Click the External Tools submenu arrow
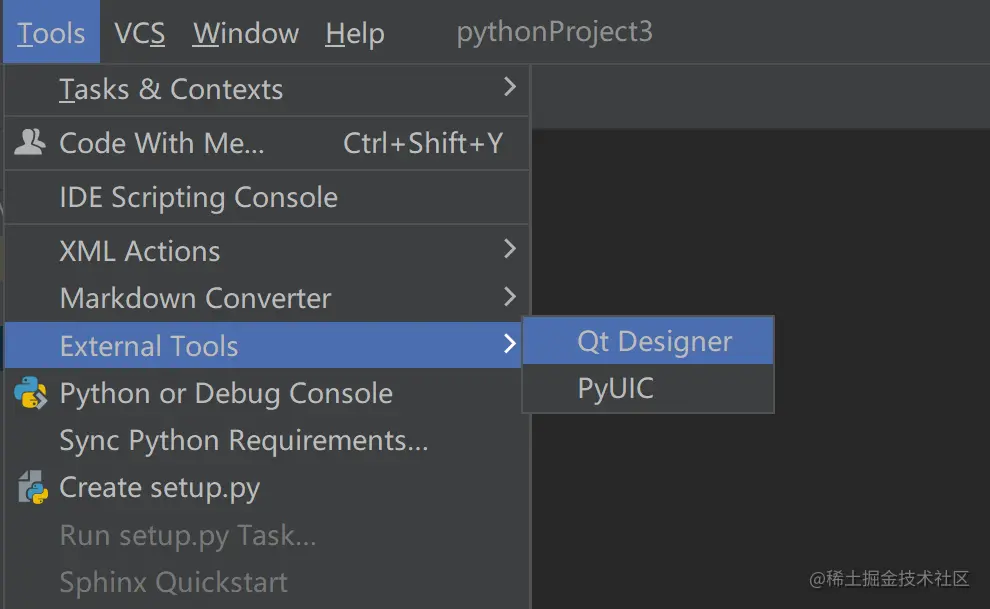Viewport: 990px width, 609px height. [x=510, y=345]
